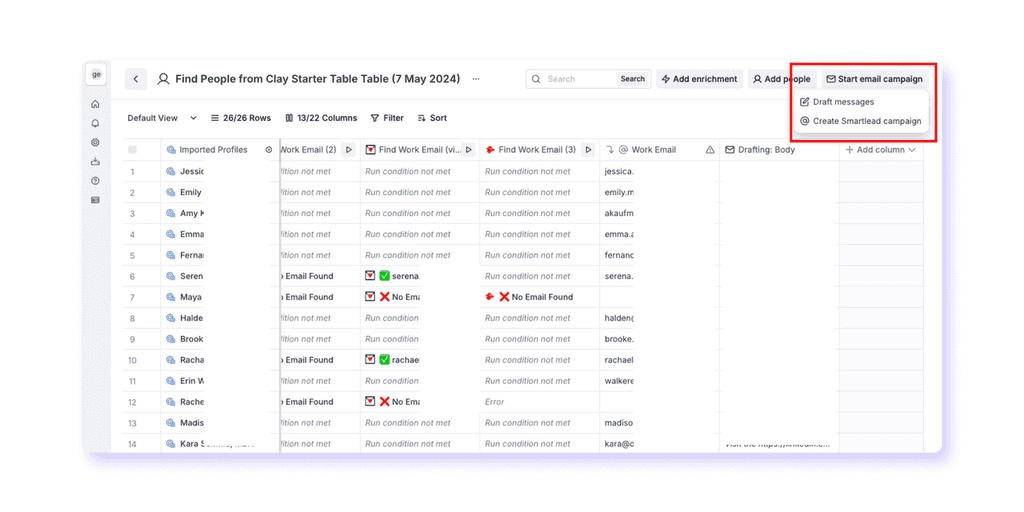Click the download icon in sidebar

click(x=95, y=161)
